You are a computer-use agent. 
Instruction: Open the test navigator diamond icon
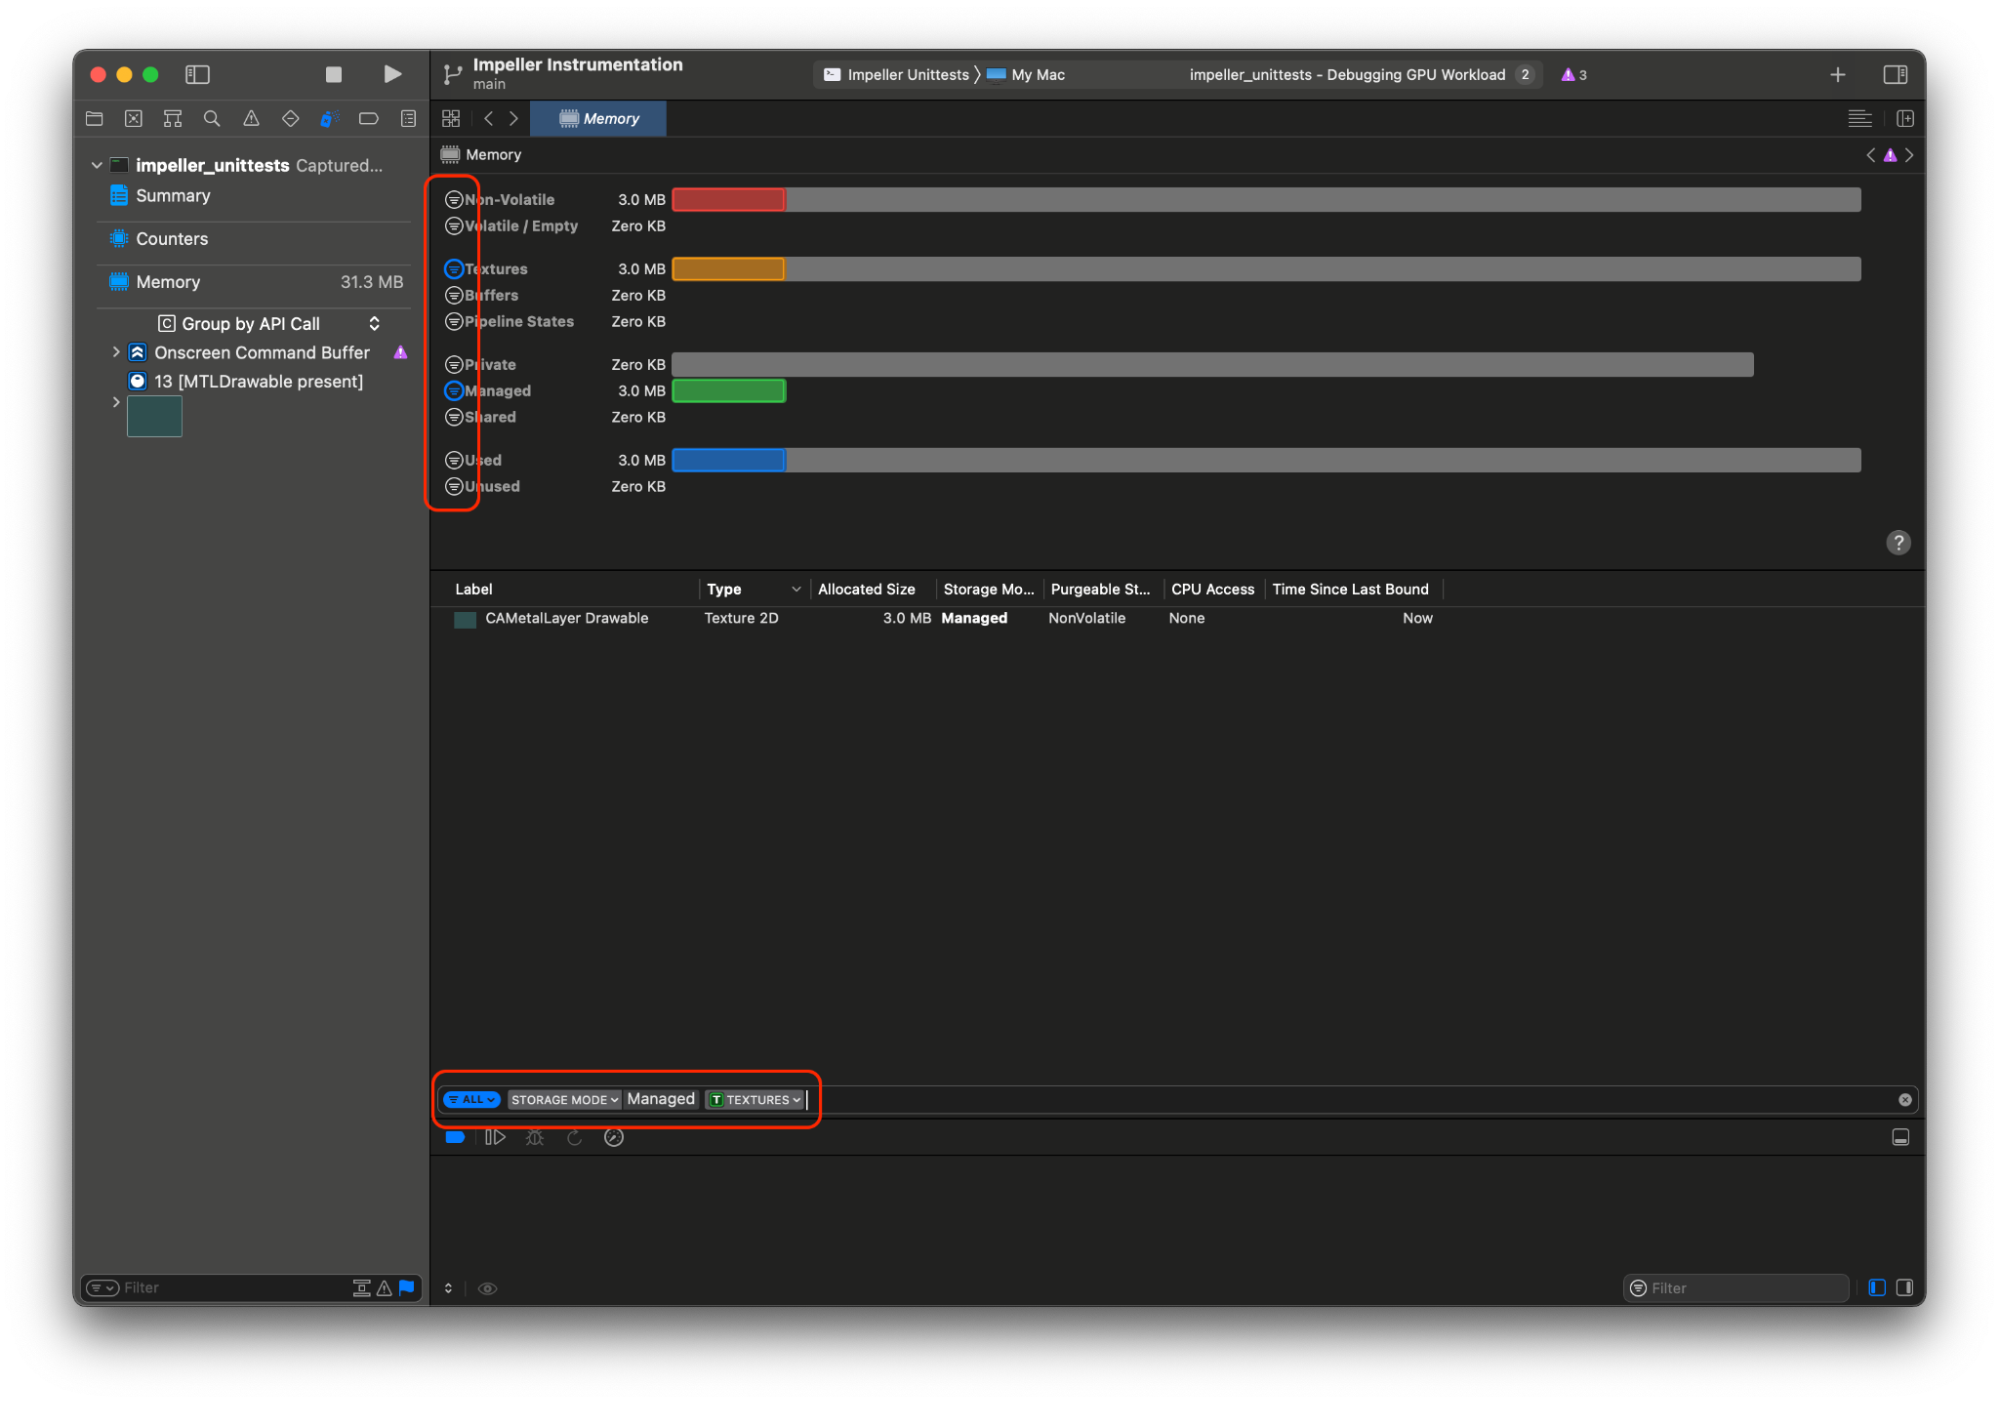click(x=290, y=118)
